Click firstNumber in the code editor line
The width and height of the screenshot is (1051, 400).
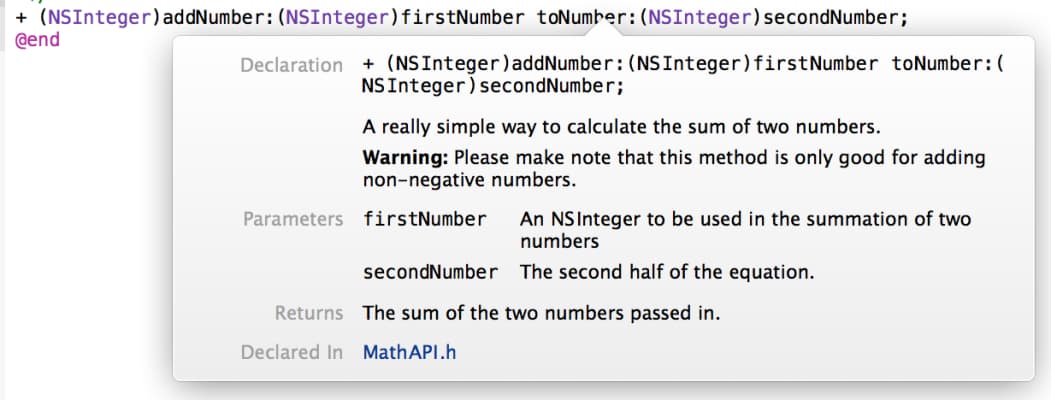click(x=461, y=17)
